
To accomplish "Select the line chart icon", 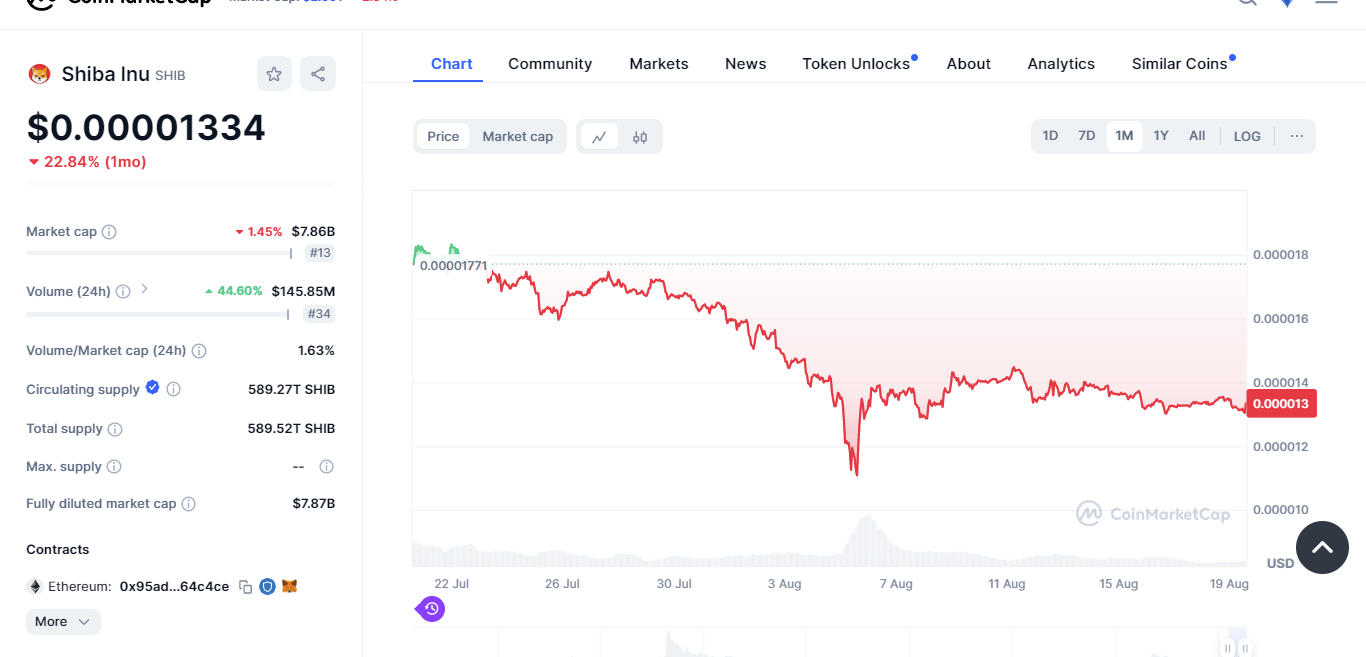I will click(x=599, y=137).
